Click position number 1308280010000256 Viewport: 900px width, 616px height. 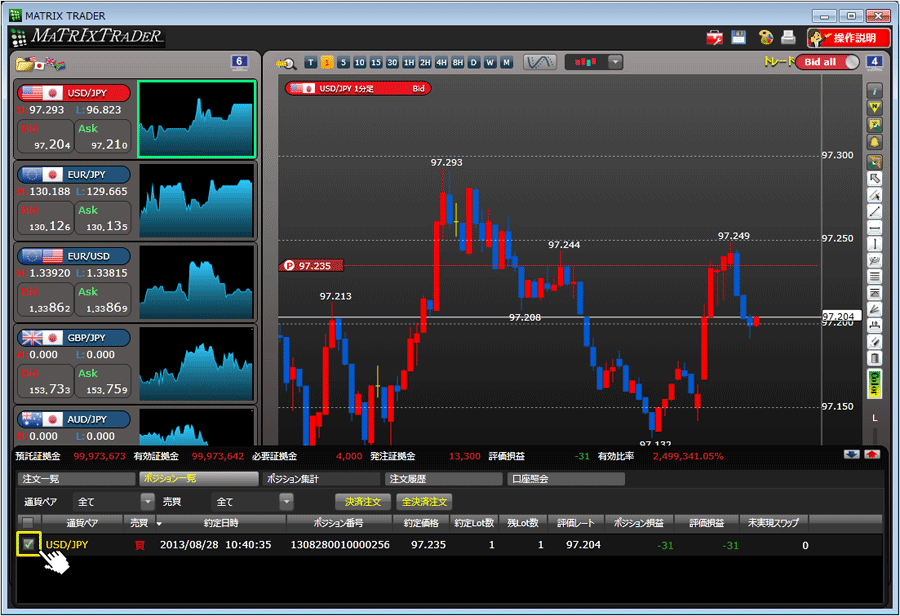tap(340, 545)
